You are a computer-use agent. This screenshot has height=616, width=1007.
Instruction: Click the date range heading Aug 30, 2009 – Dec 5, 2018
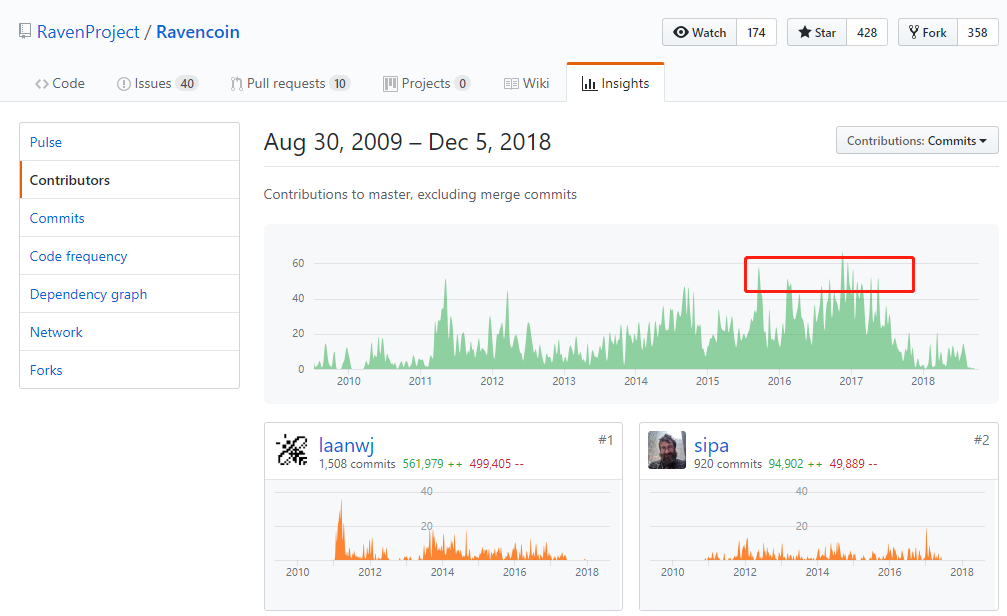tap(407, 142)
